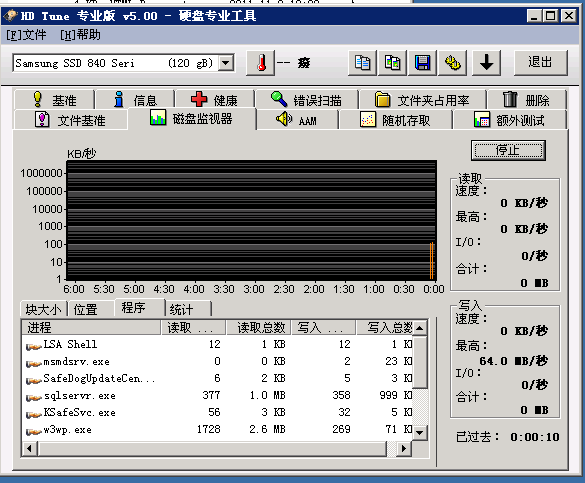Image resolution: width=585 pixels, height=483 pixels.
Task: Switch to the AAM tab
Action: 297,120
